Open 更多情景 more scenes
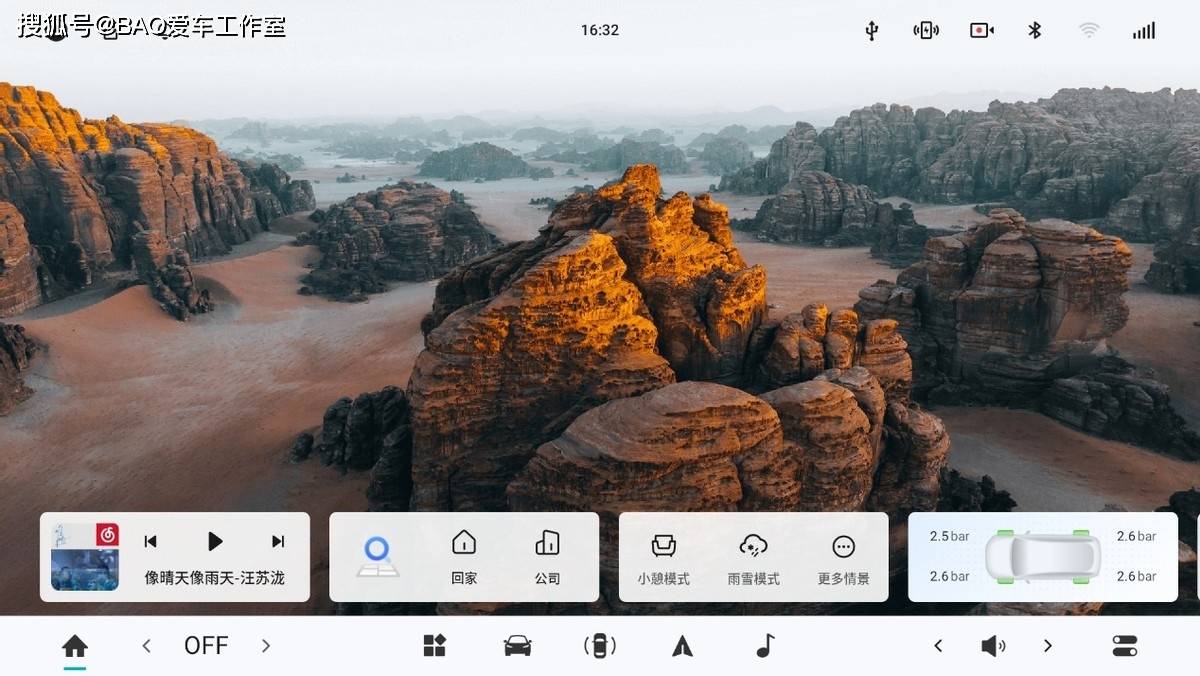Image resolution: width=1200 pixels, height=676 pixels. point(844,559)
